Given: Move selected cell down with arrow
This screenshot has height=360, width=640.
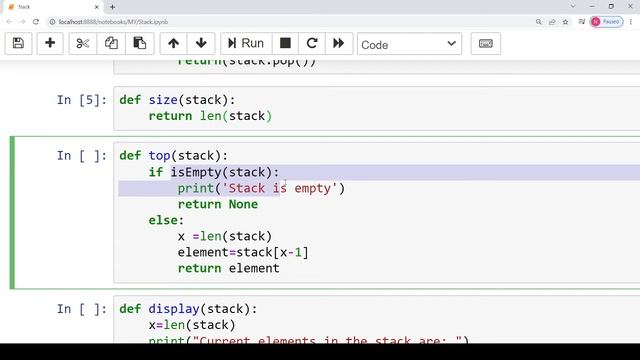Looking at the screenshot, I should pyautogui.click(x=201, y=43).
